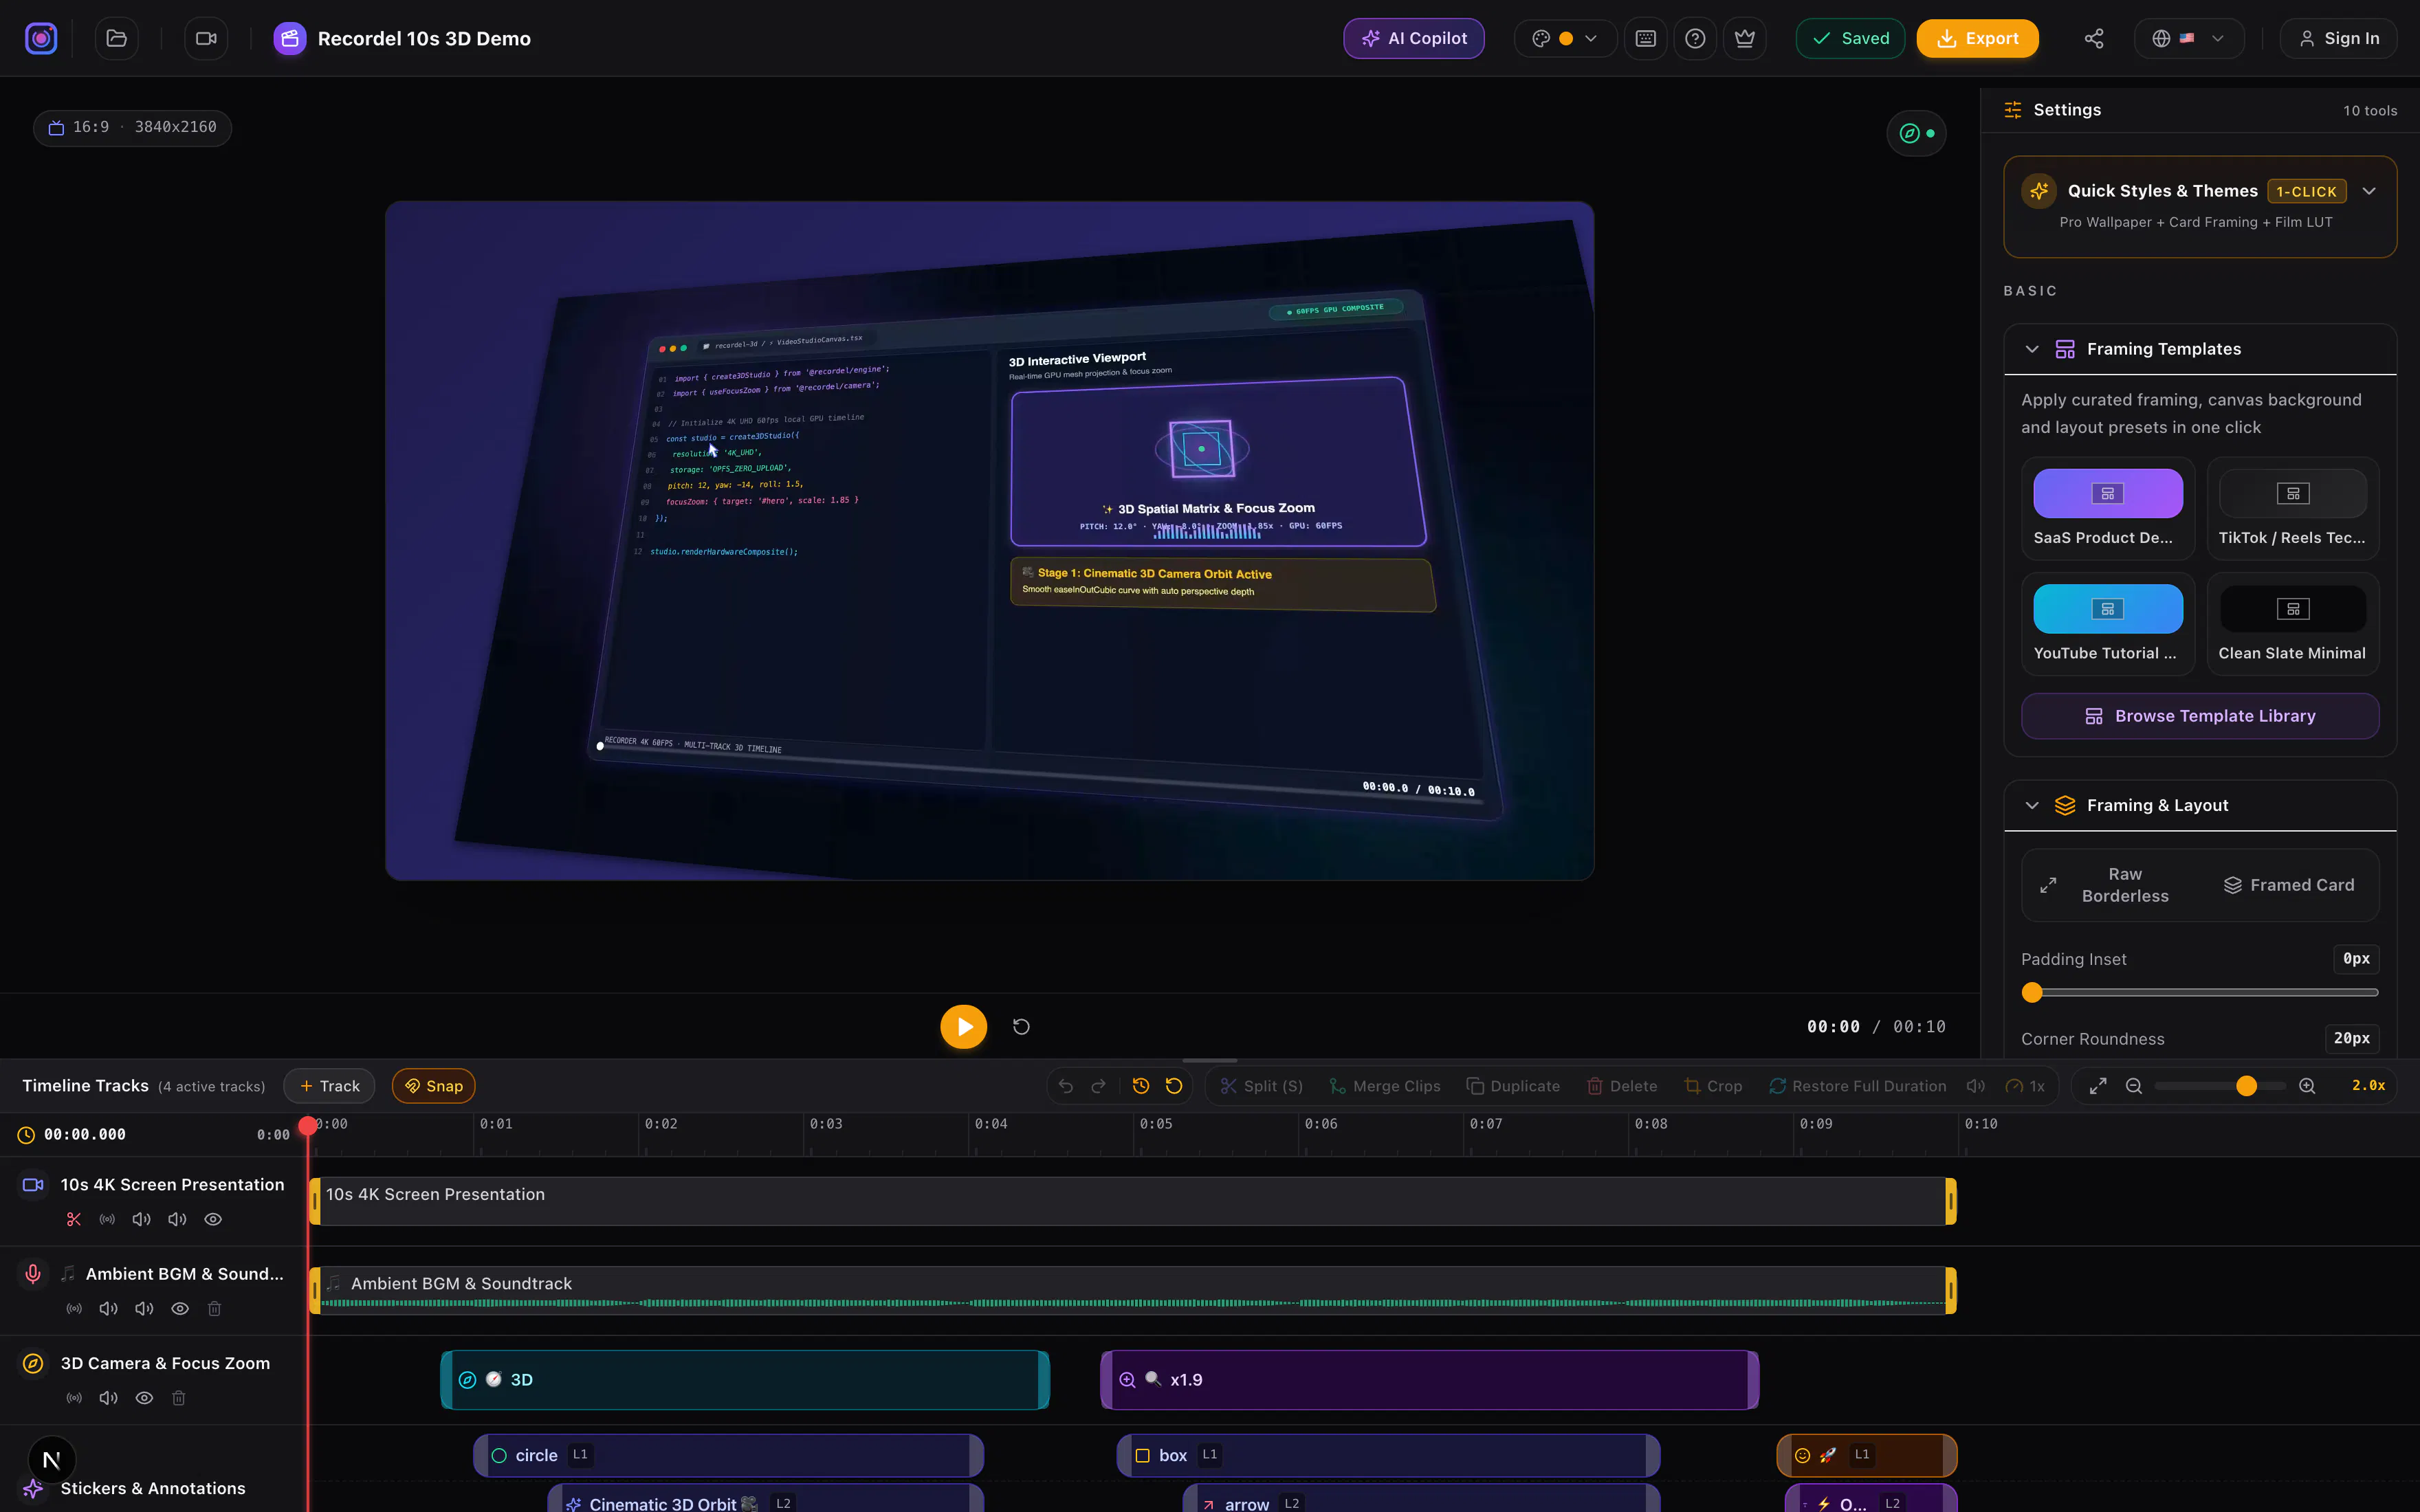Click the green compass indicator above preview

[1916, 133]
